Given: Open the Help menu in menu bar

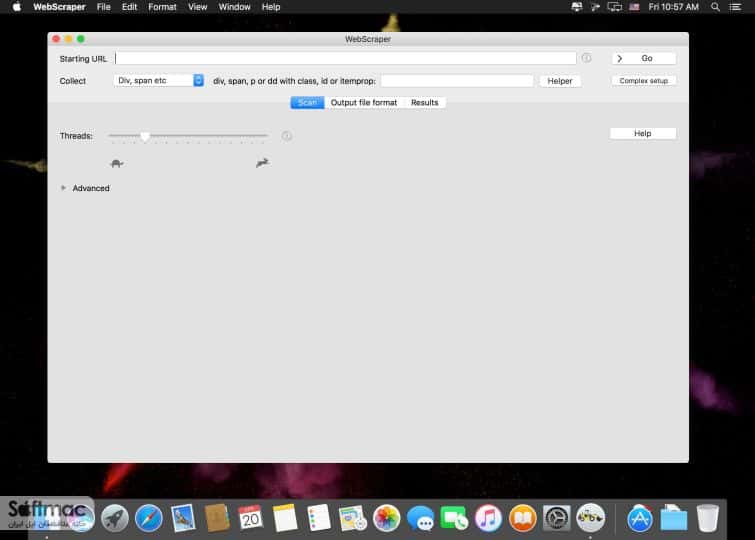Looking at the screenshot, I should click(271, 7).
